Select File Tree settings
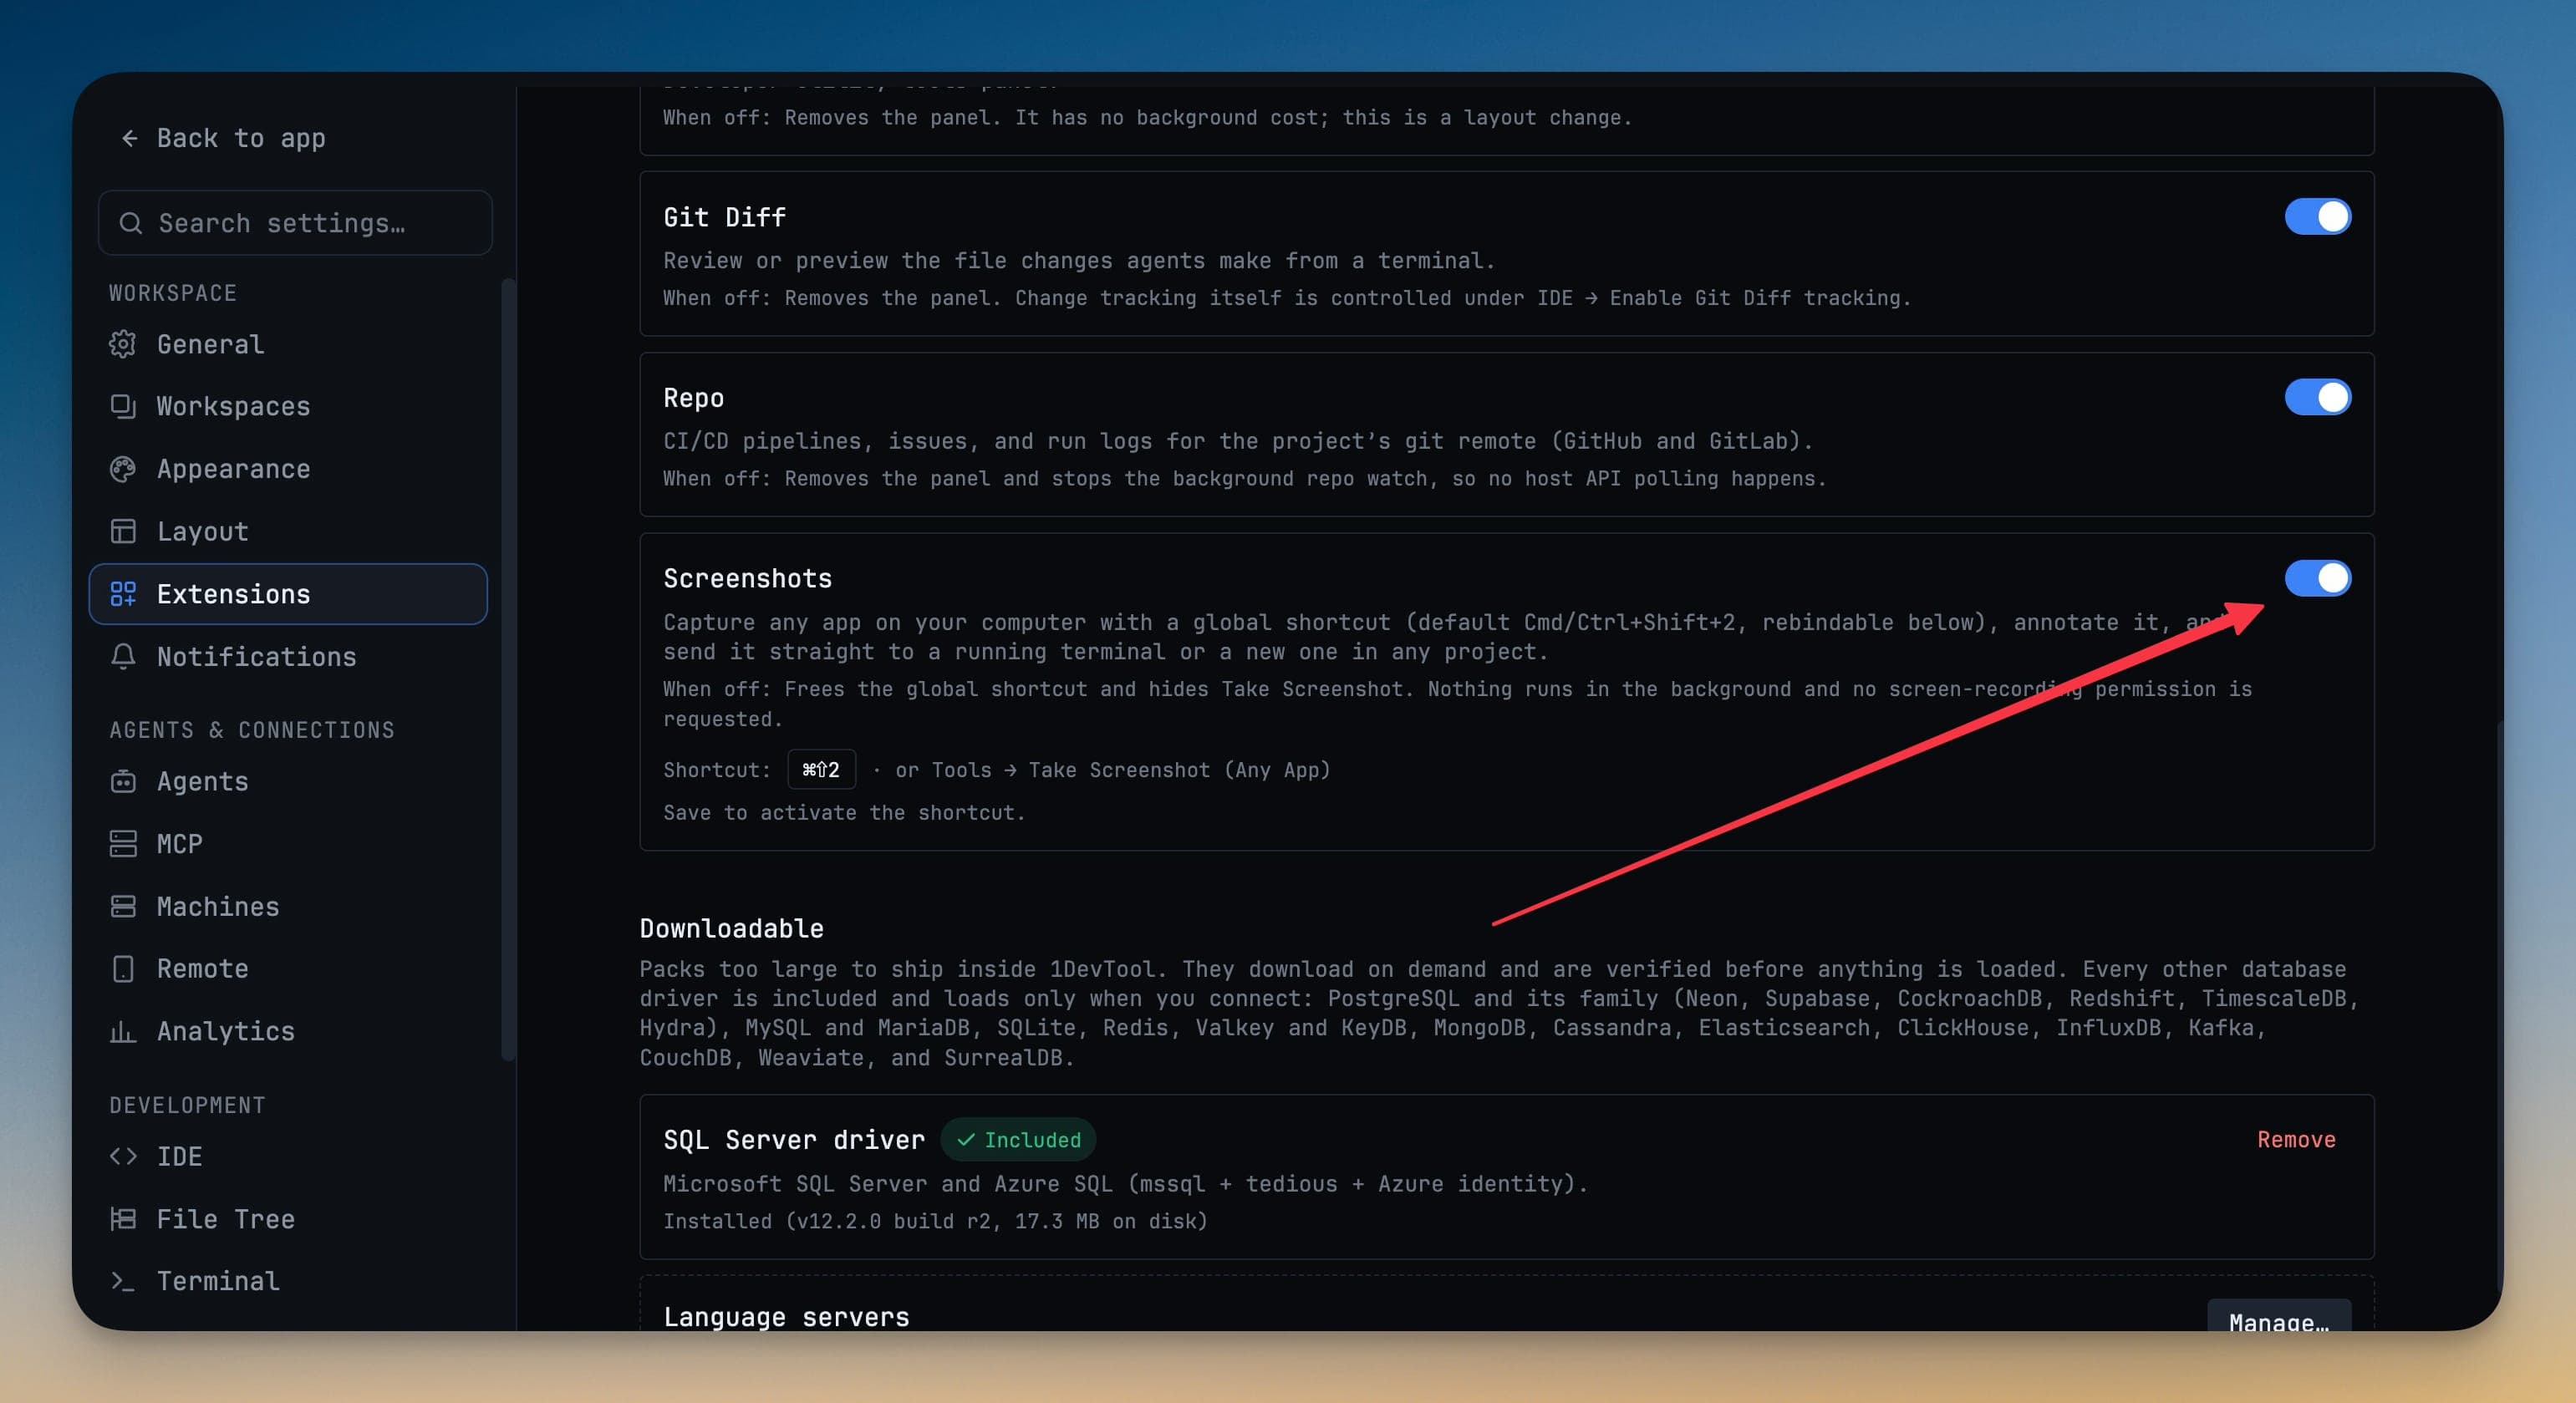The height and width of the screenshot is (1403, 2576). point(288,1219)
